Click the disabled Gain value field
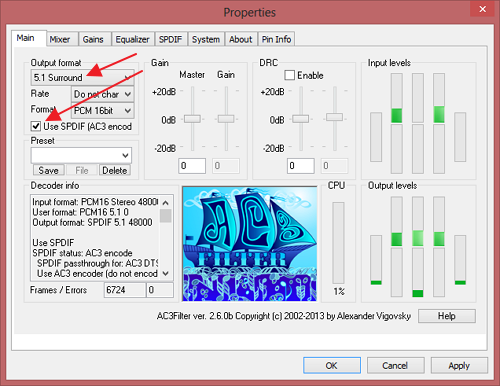This screenshot has height=386, width=500. [226, 166]
